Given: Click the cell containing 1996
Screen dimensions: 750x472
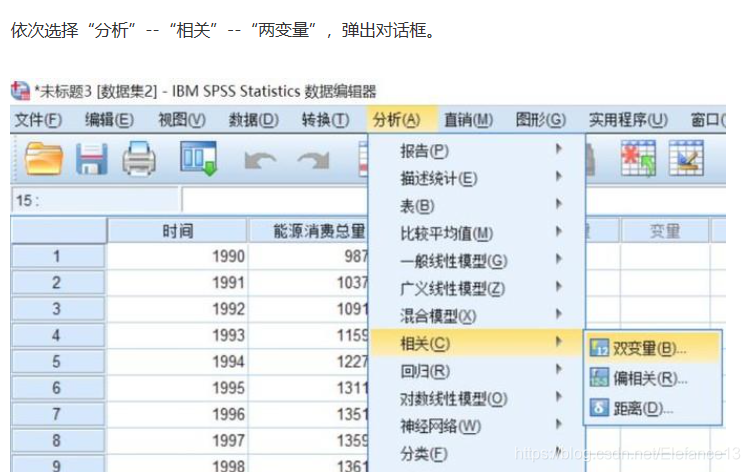Looking at the screenshot, I should click(x=177, y=414).
